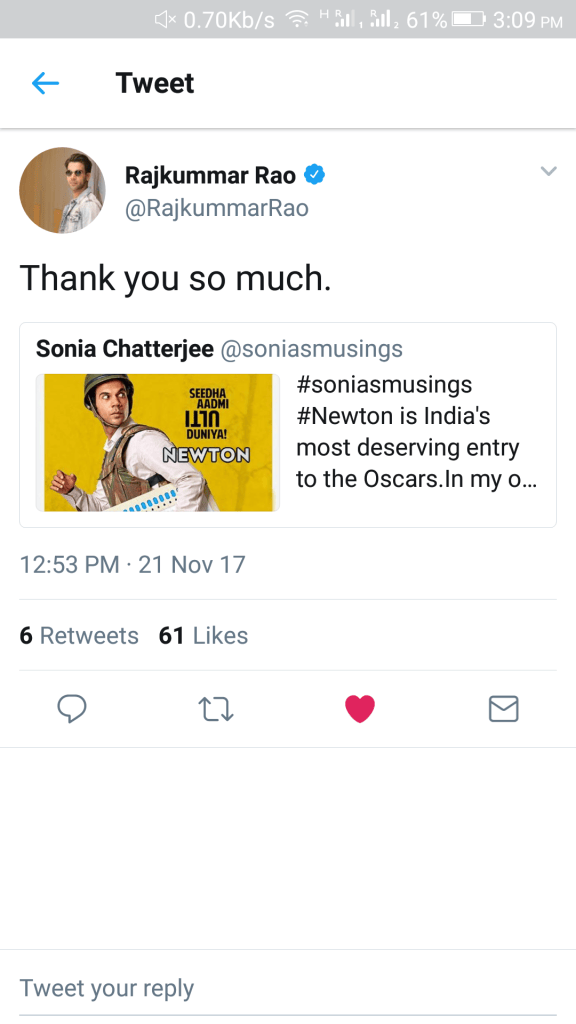Open Sonia Chatterjee's quoted tweet

288,424
